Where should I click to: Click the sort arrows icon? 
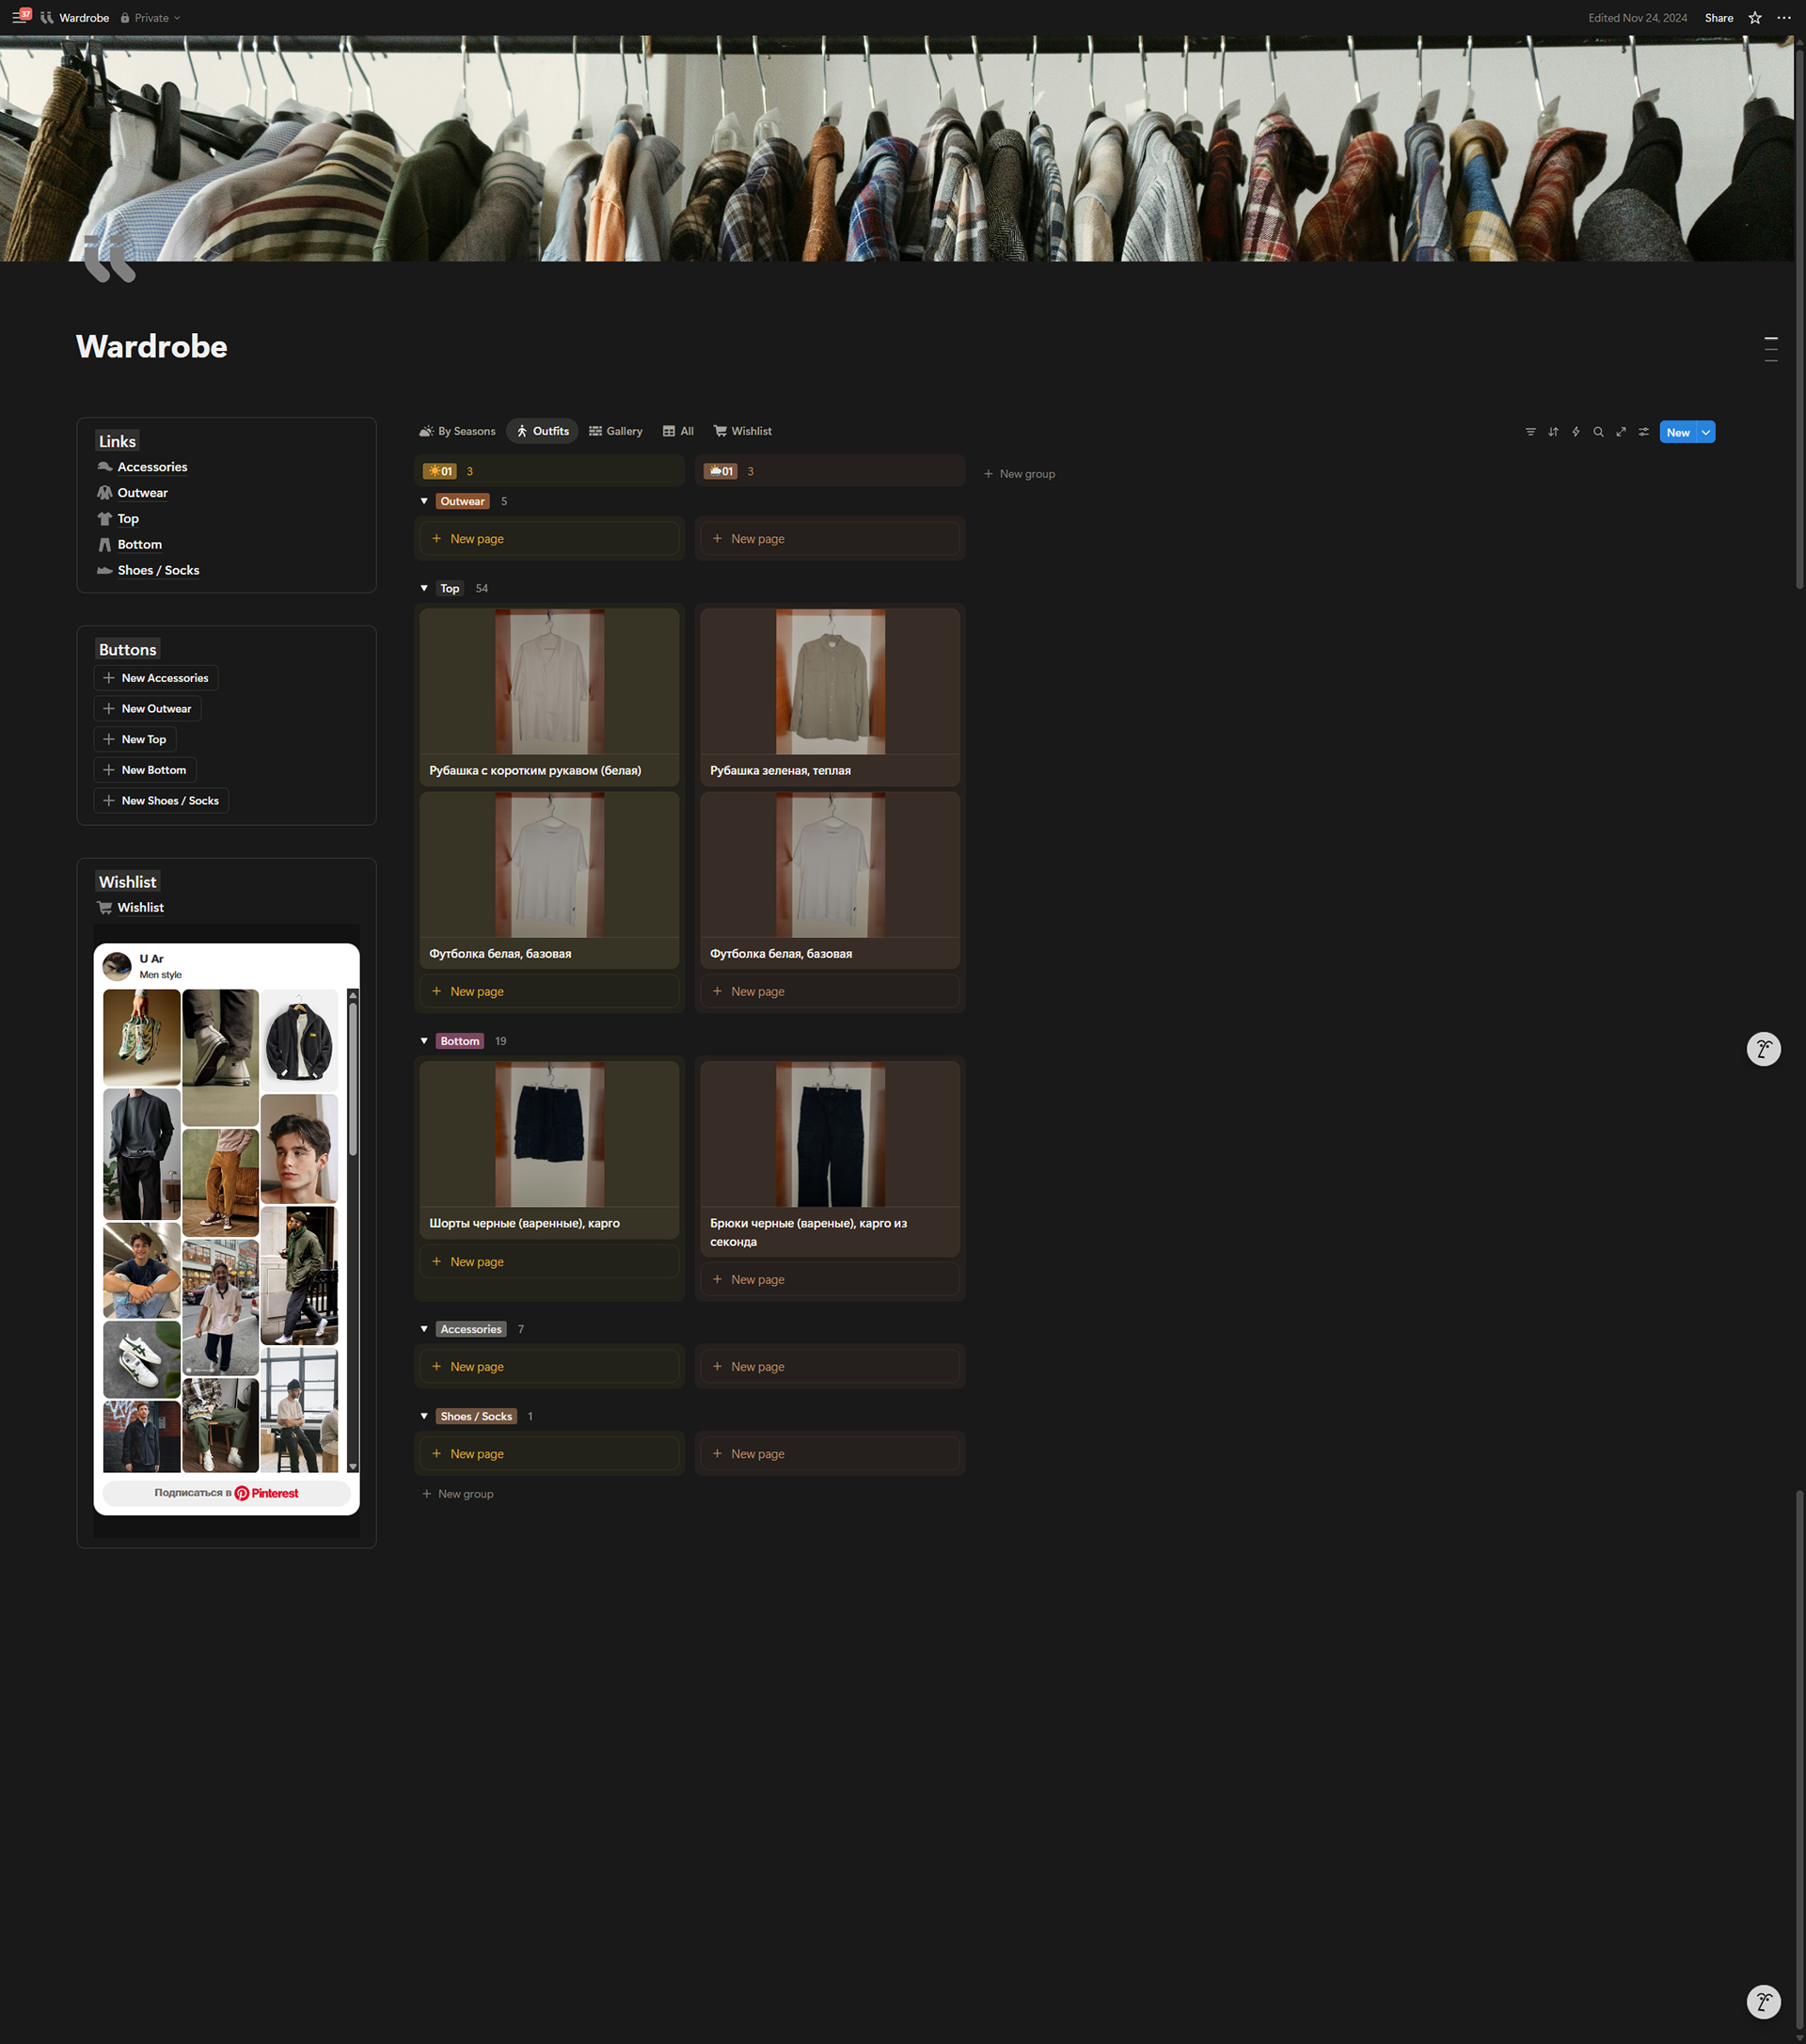pos(1553,432)
